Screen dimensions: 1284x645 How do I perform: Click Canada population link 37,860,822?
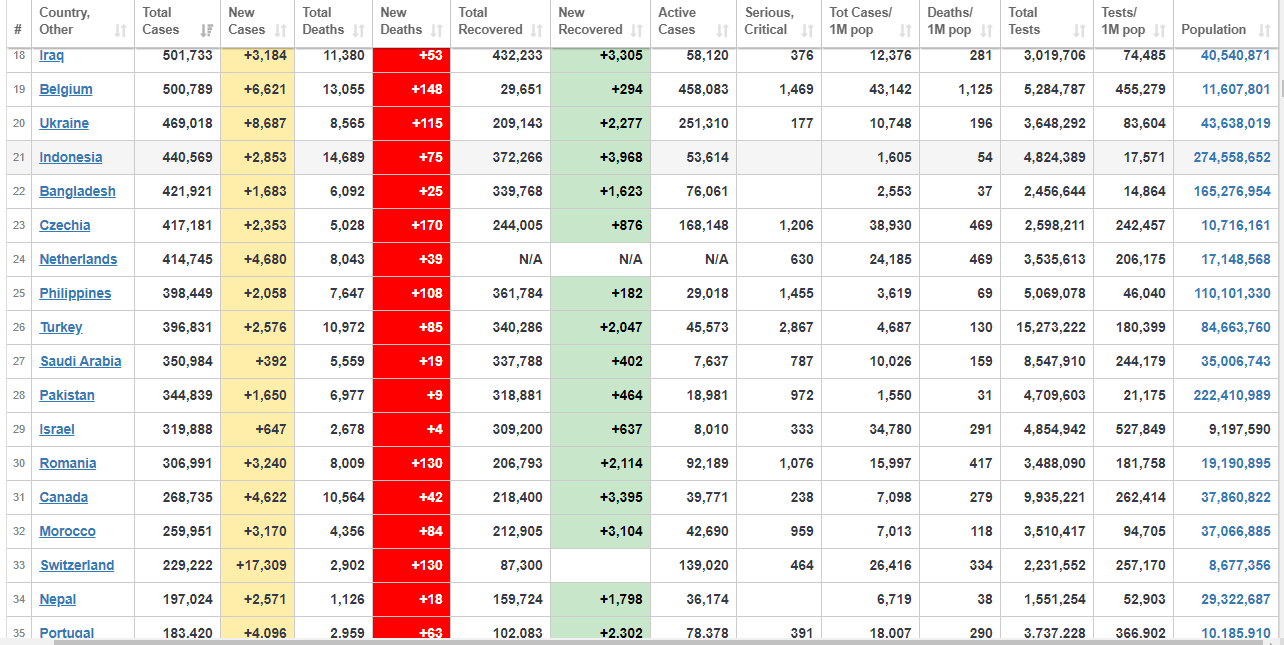tap(1236, 497)
